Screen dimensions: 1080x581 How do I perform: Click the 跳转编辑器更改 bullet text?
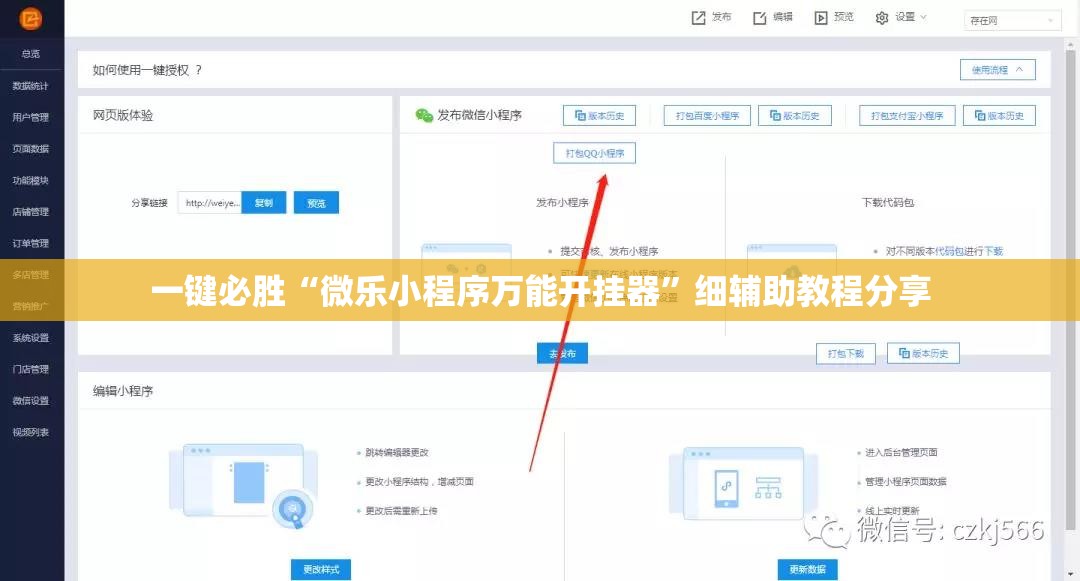coord(397,452)
